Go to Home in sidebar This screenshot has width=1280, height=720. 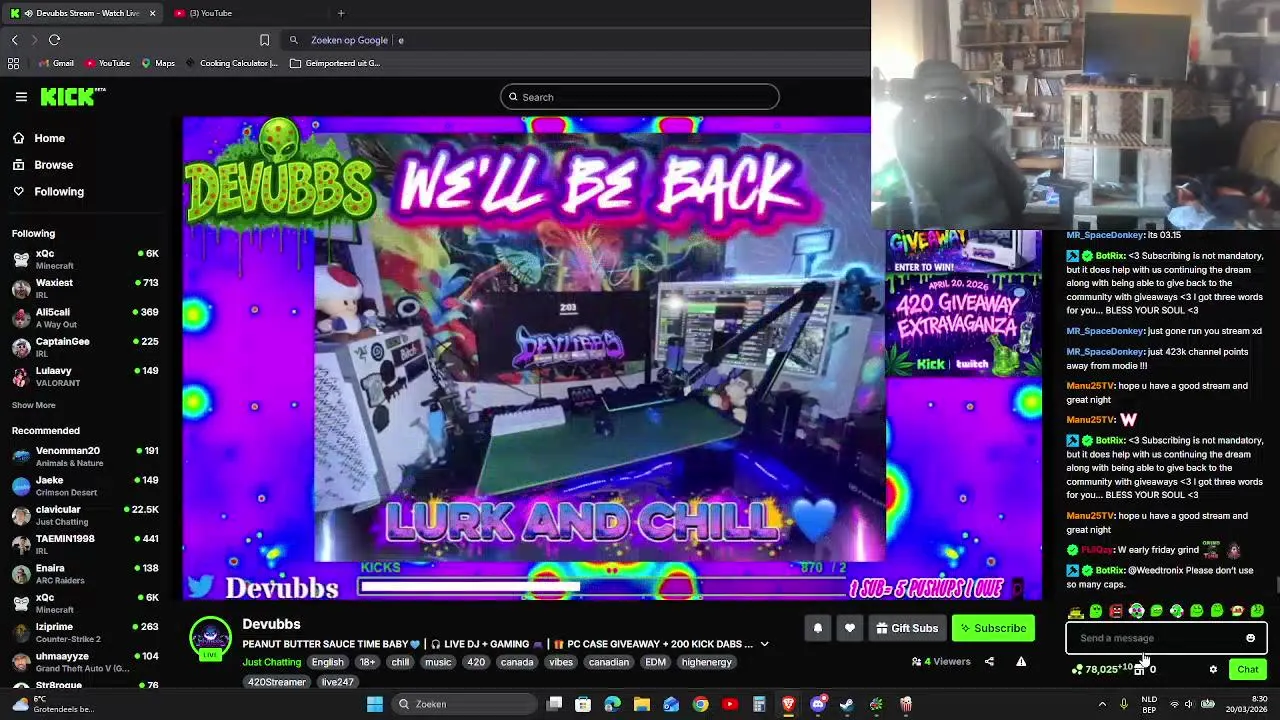[49, 138]
